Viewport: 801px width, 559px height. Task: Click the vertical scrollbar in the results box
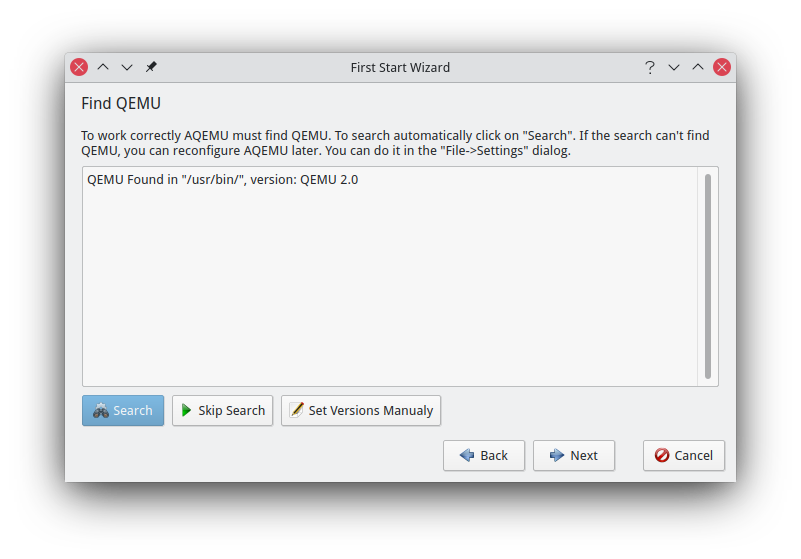[x=708, y=276]
